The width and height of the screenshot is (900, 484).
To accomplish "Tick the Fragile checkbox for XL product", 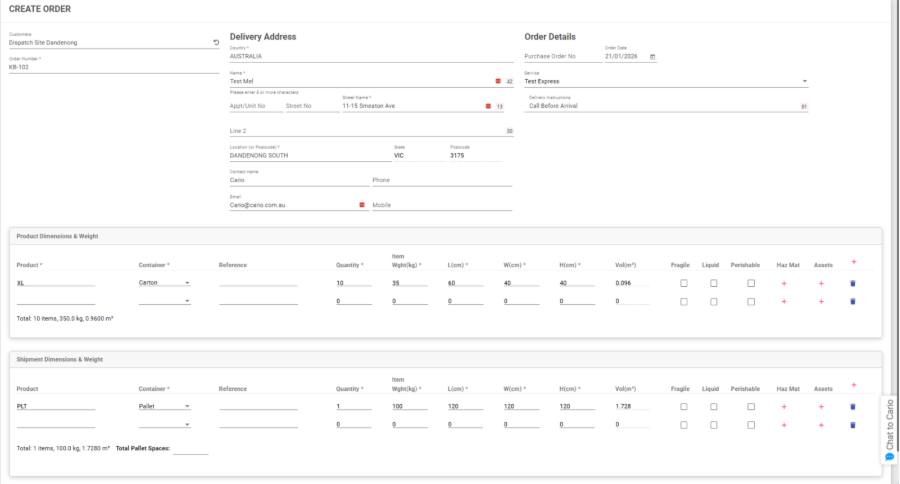I will click(x=683, y=284).
